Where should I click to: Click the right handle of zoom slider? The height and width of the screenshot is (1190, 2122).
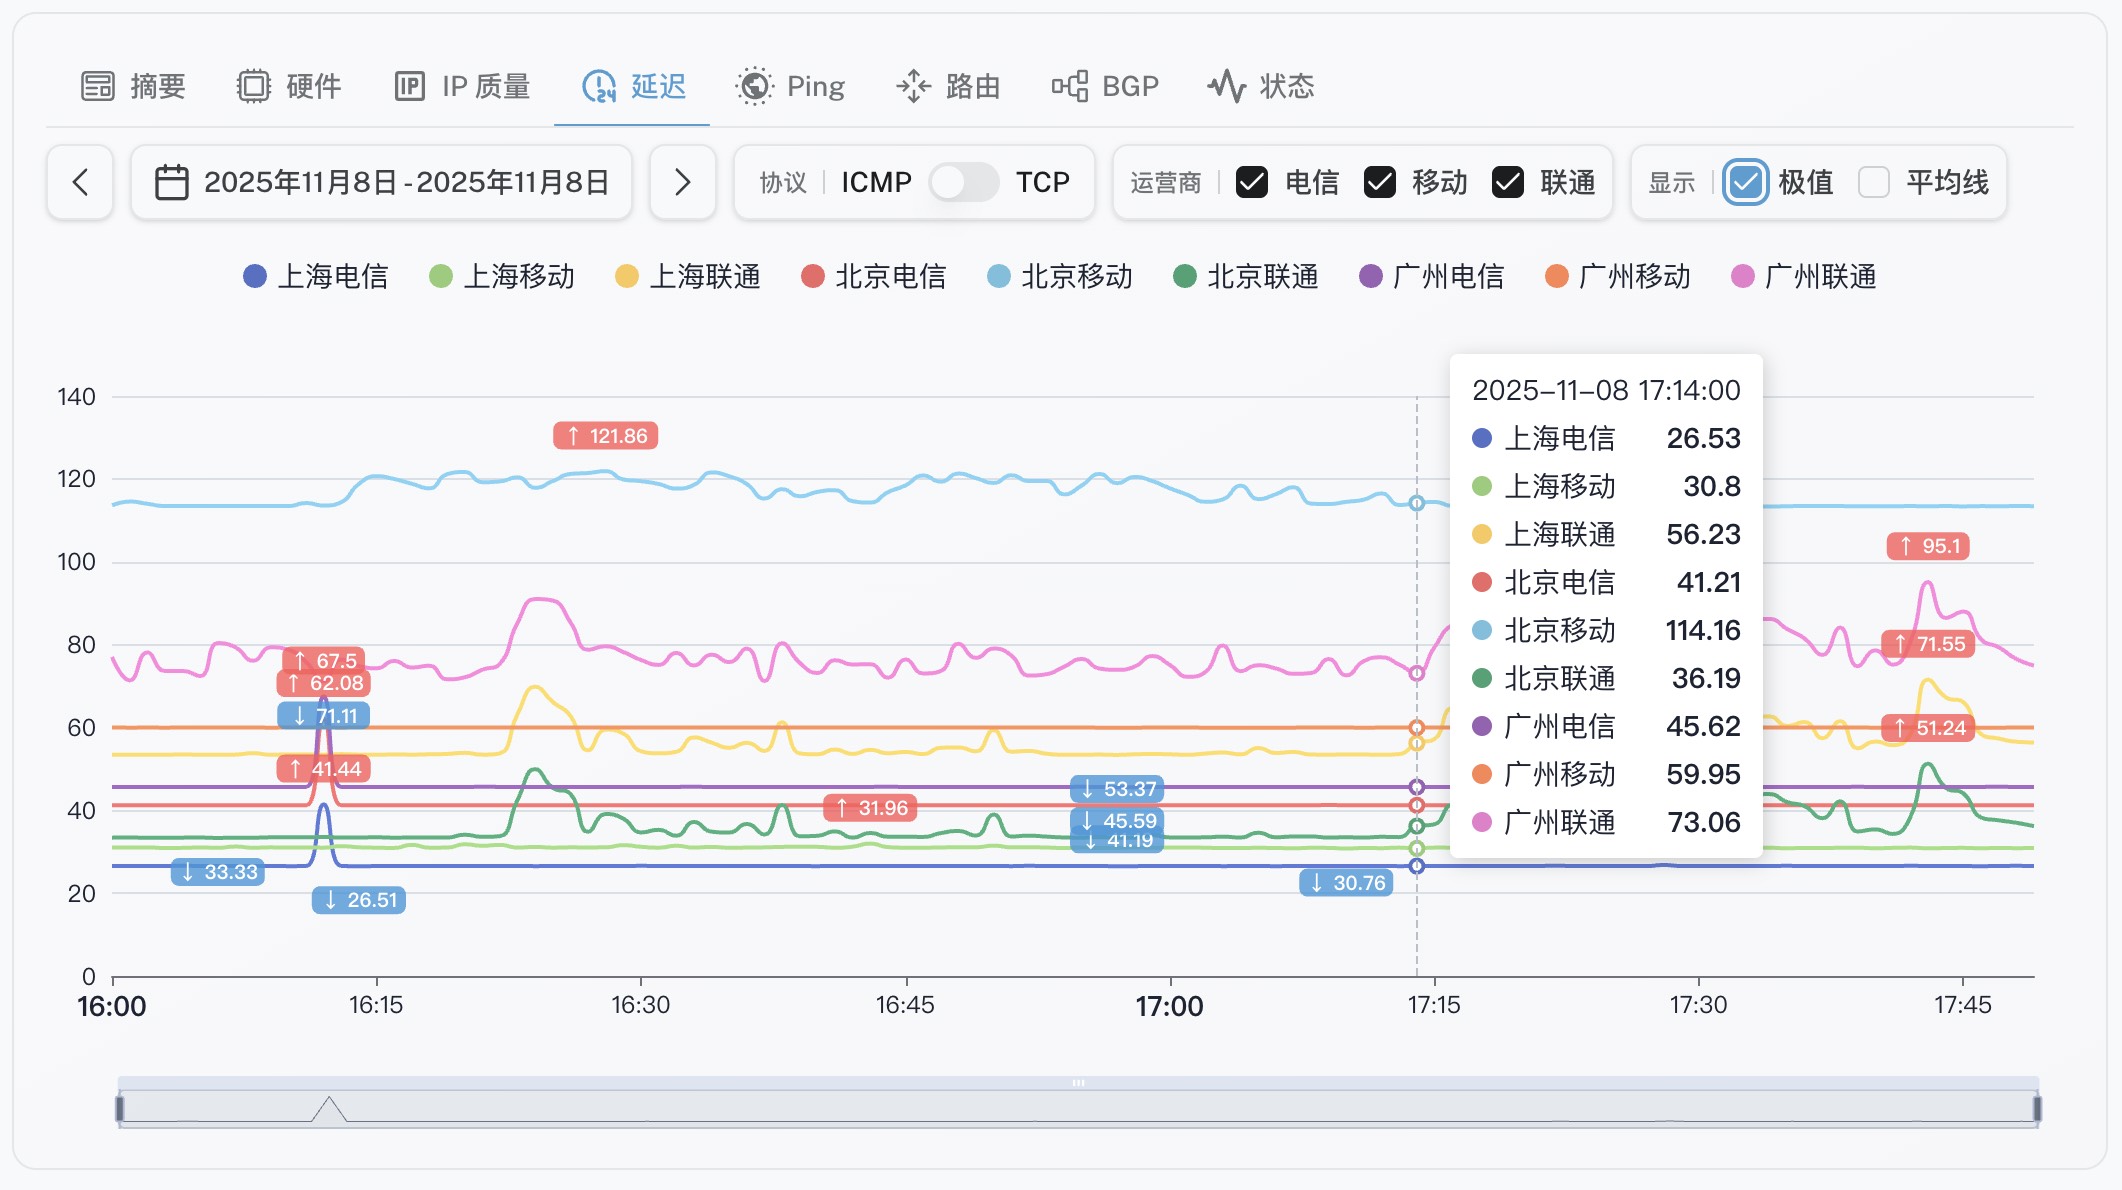click(x=2036, y=1108)
